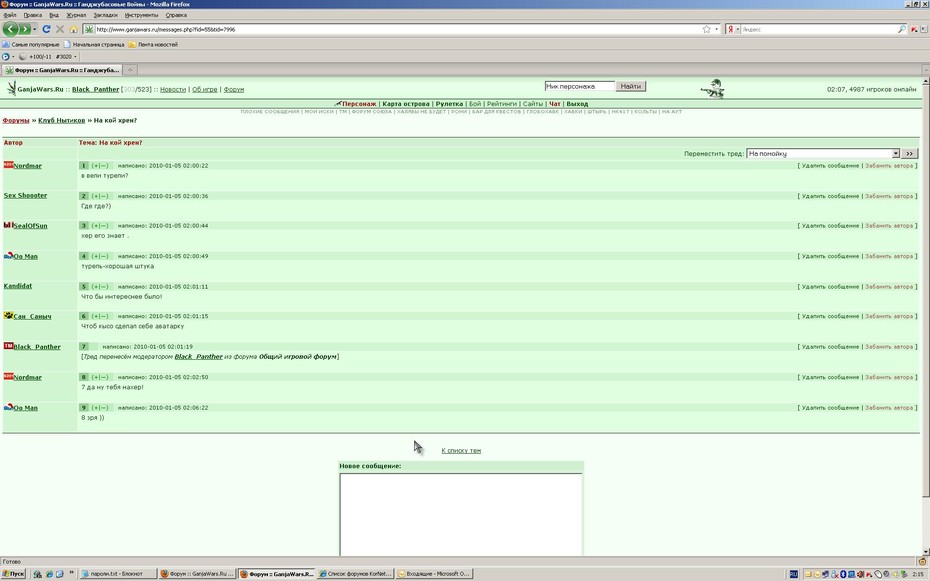
Task: Open the Журнал menu
Action: coord(76,15)
